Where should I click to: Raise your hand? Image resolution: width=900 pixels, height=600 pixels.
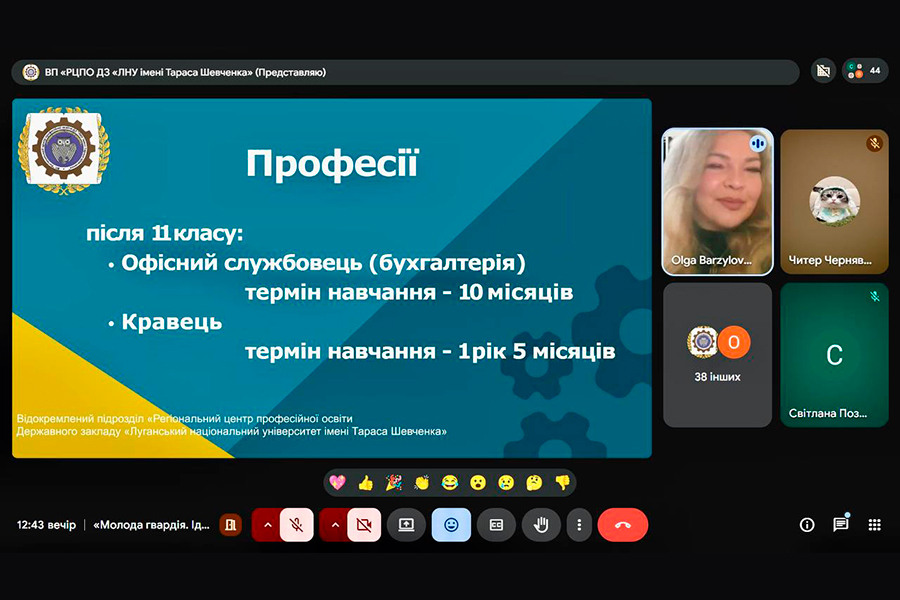[541, 525]
